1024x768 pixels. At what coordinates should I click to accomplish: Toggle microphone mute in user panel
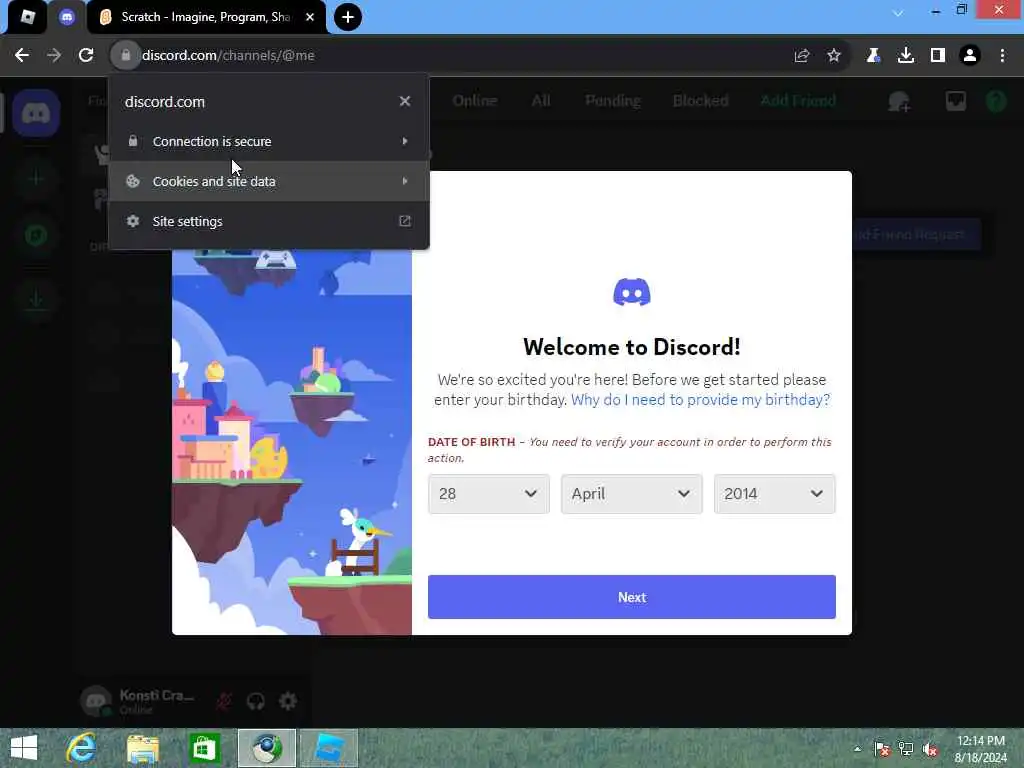pyautogui.click(x=224, y=701)
